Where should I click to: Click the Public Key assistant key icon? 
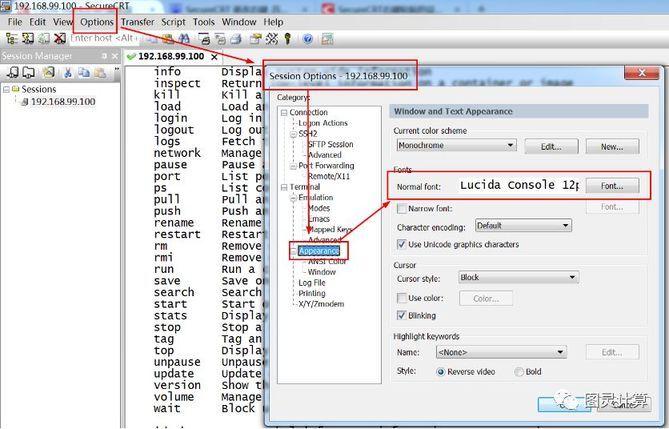[x=288, y=39]
